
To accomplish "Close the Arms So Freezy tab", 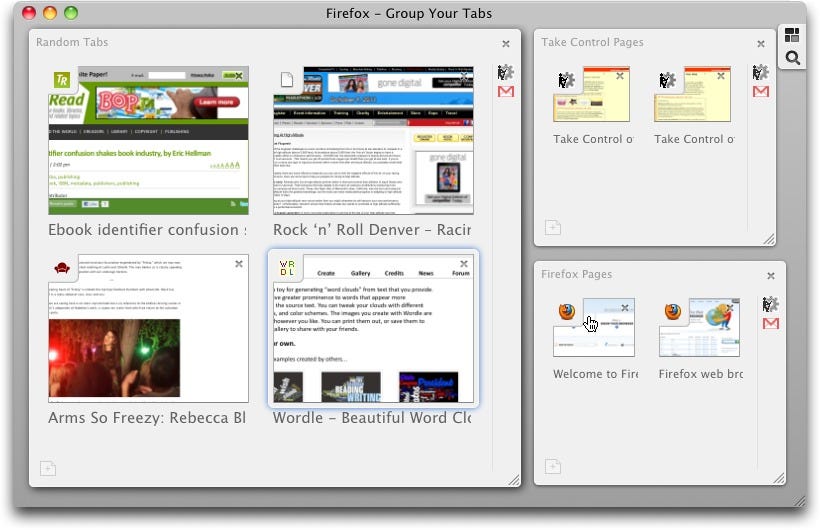I will point(239,264).
